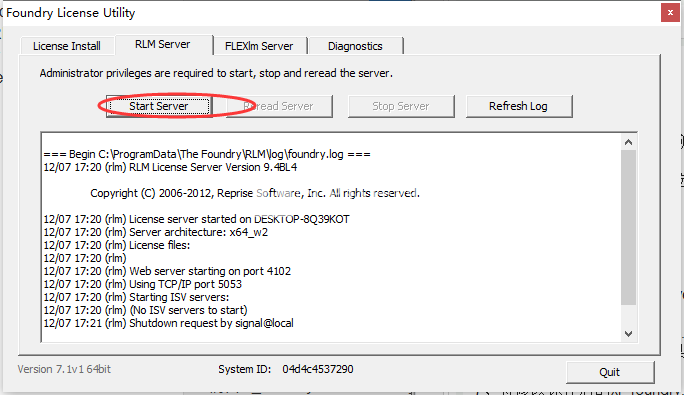This screenshot has height=395, width=684.
Task: Click the log line mentioning port 4102
Action: point(167,271)
